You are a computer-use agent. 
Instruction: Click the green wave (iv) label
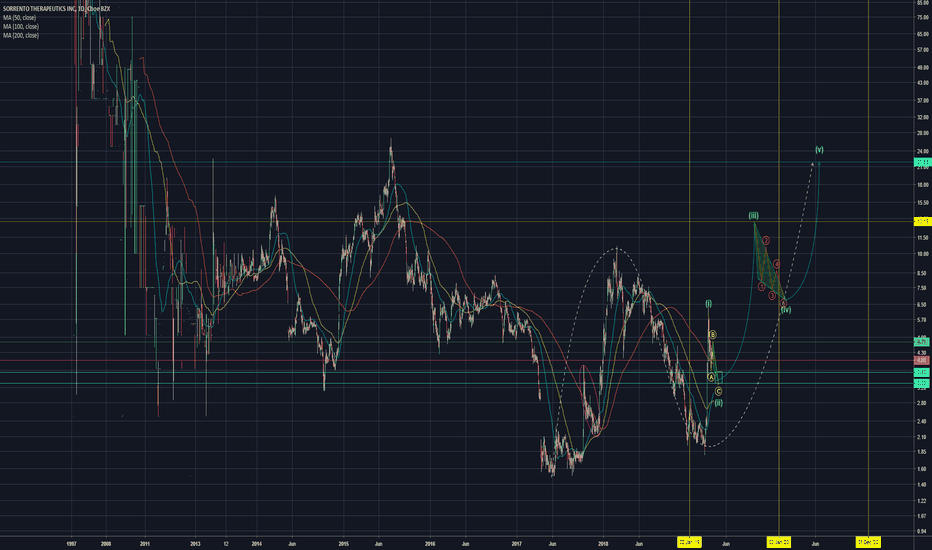(x=786, y=310)
